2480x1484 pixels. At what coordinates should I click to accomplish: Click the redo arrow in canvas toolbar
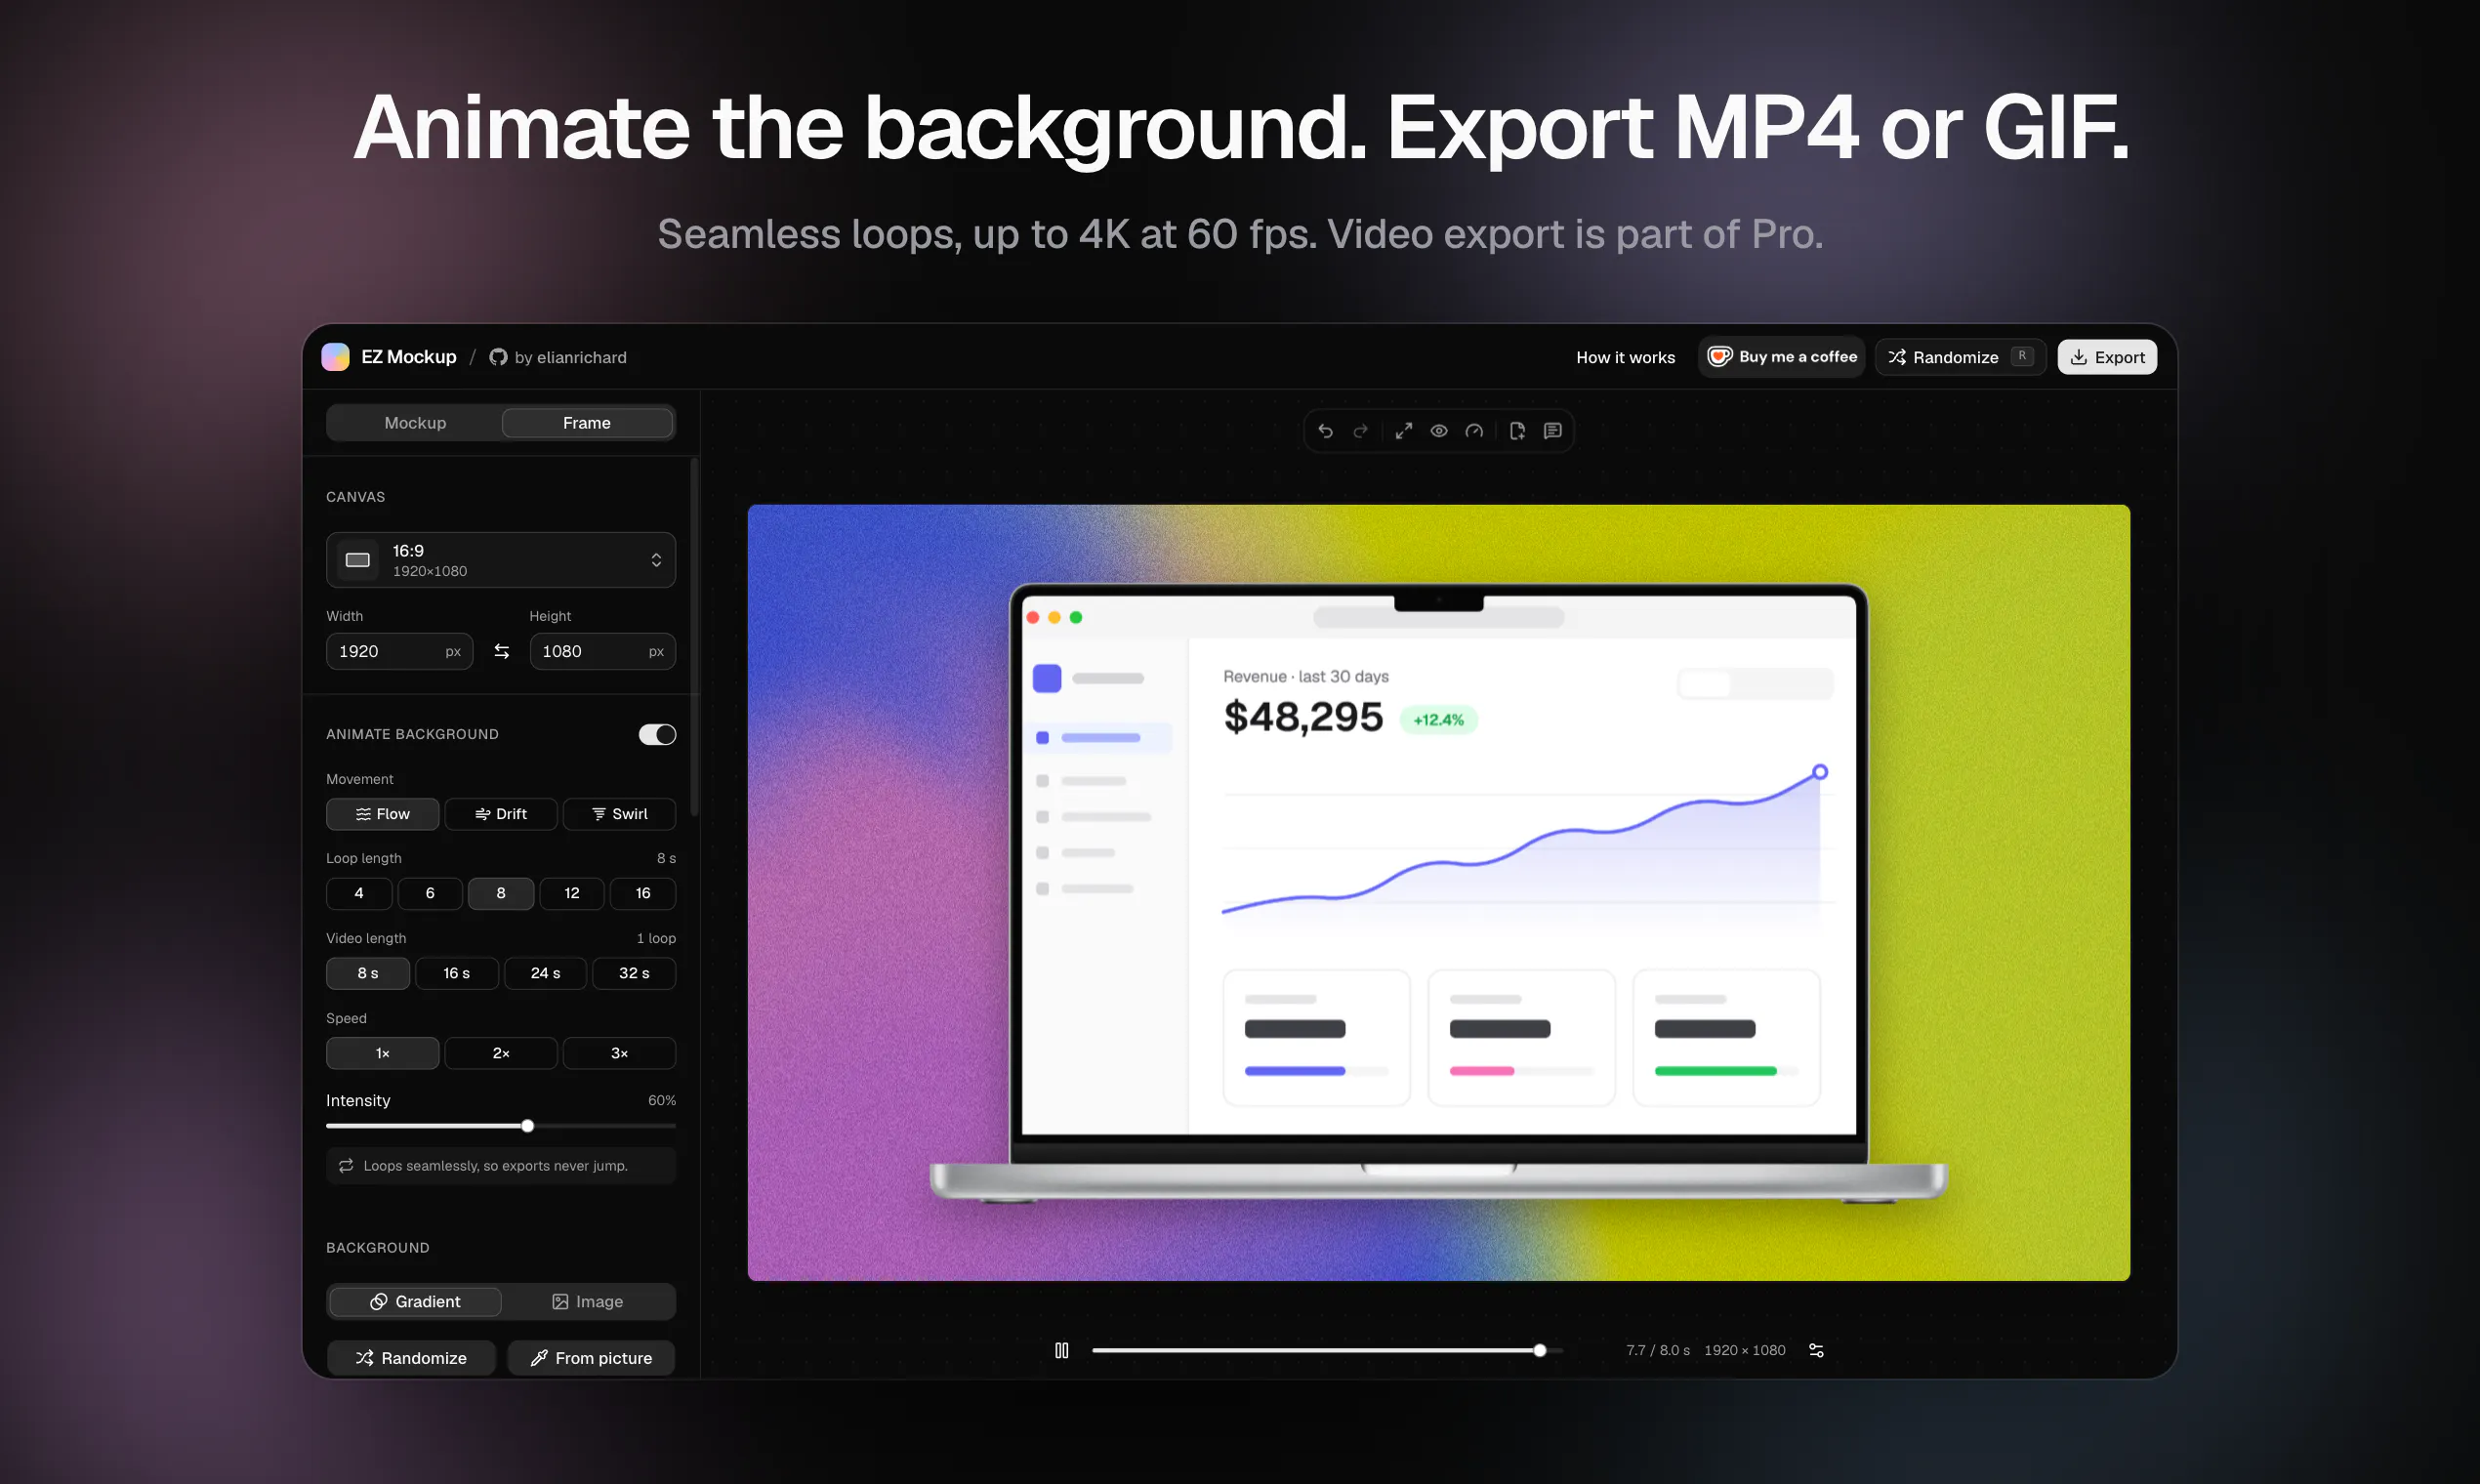1360,431
